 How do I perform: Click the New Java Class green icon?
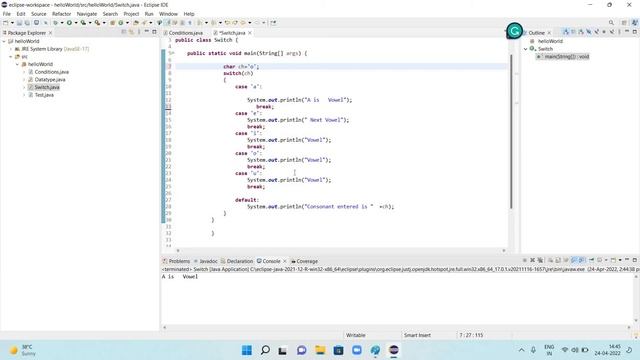pyautogui.click(x=121, y=23)
